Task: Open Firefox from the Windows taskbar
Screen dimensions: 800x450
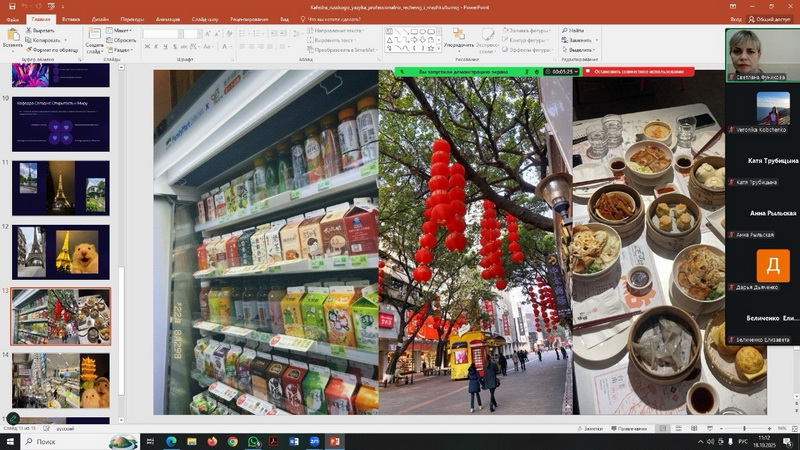Action: 212,441
